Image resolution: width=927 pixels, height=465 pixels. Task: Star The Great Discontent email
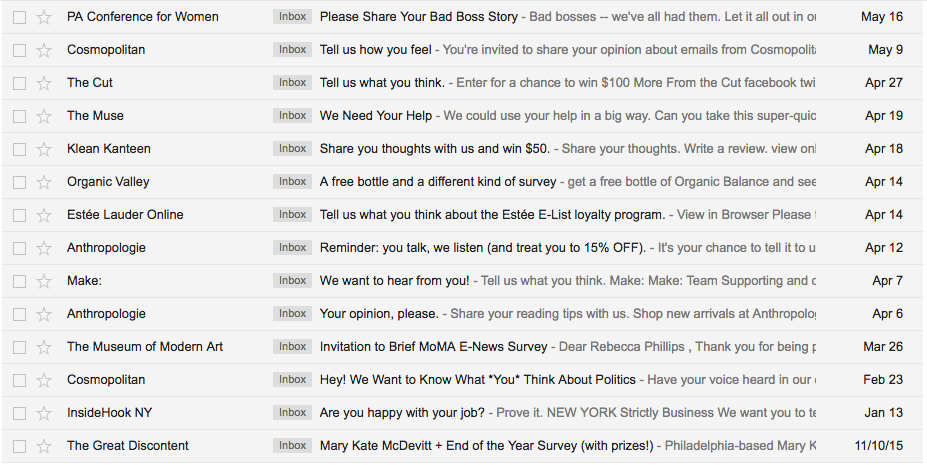point(44,446)
